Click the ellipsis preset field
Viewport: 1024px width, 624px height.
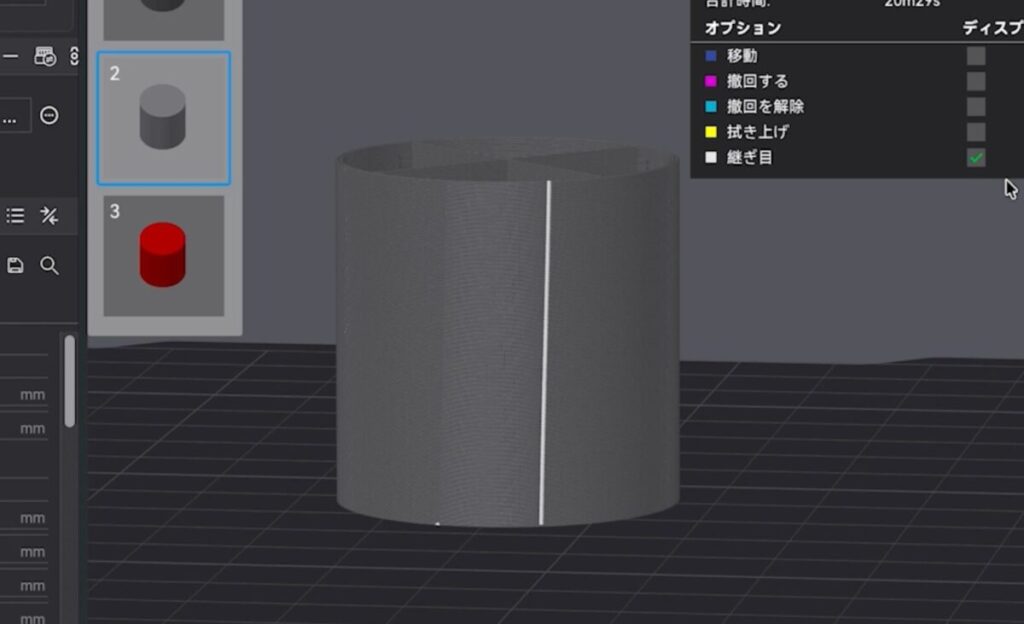click(13, 116)
